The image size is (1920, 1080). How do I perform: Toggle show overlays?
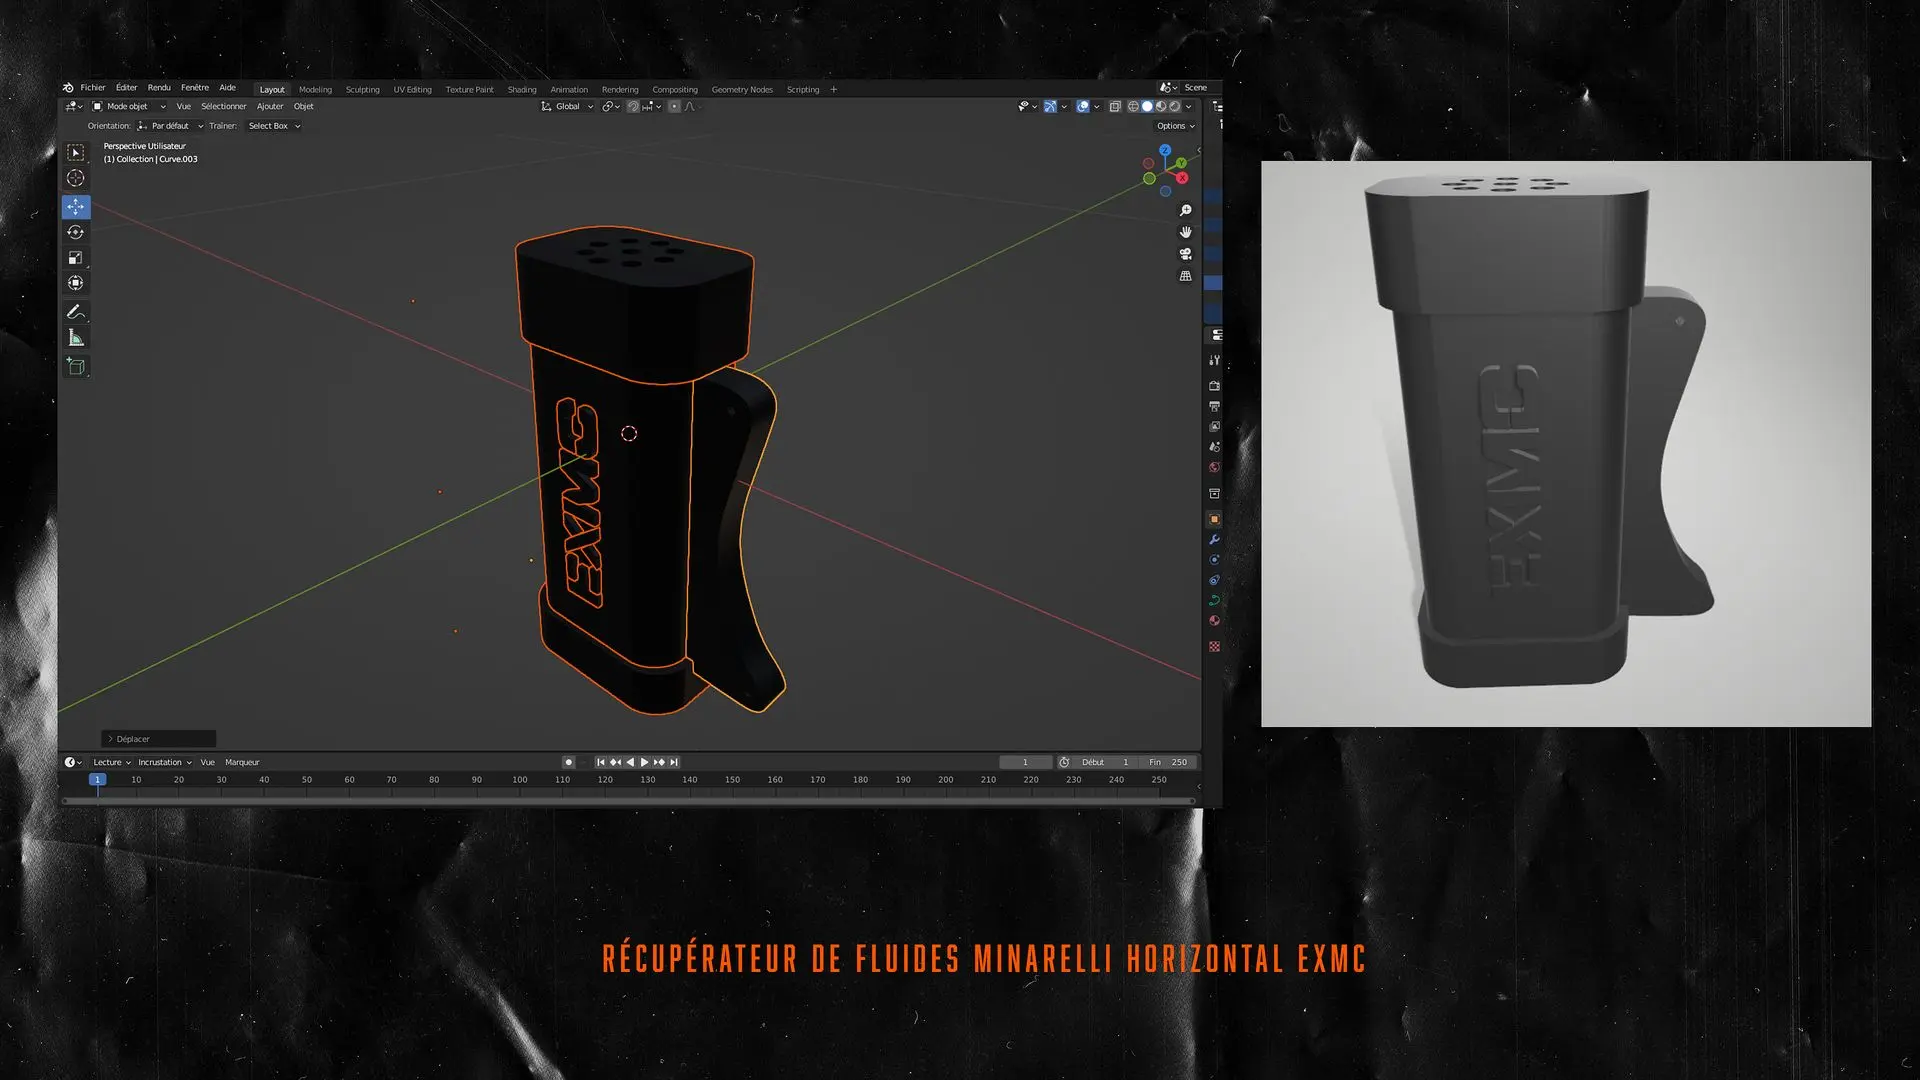point(1083,106)
